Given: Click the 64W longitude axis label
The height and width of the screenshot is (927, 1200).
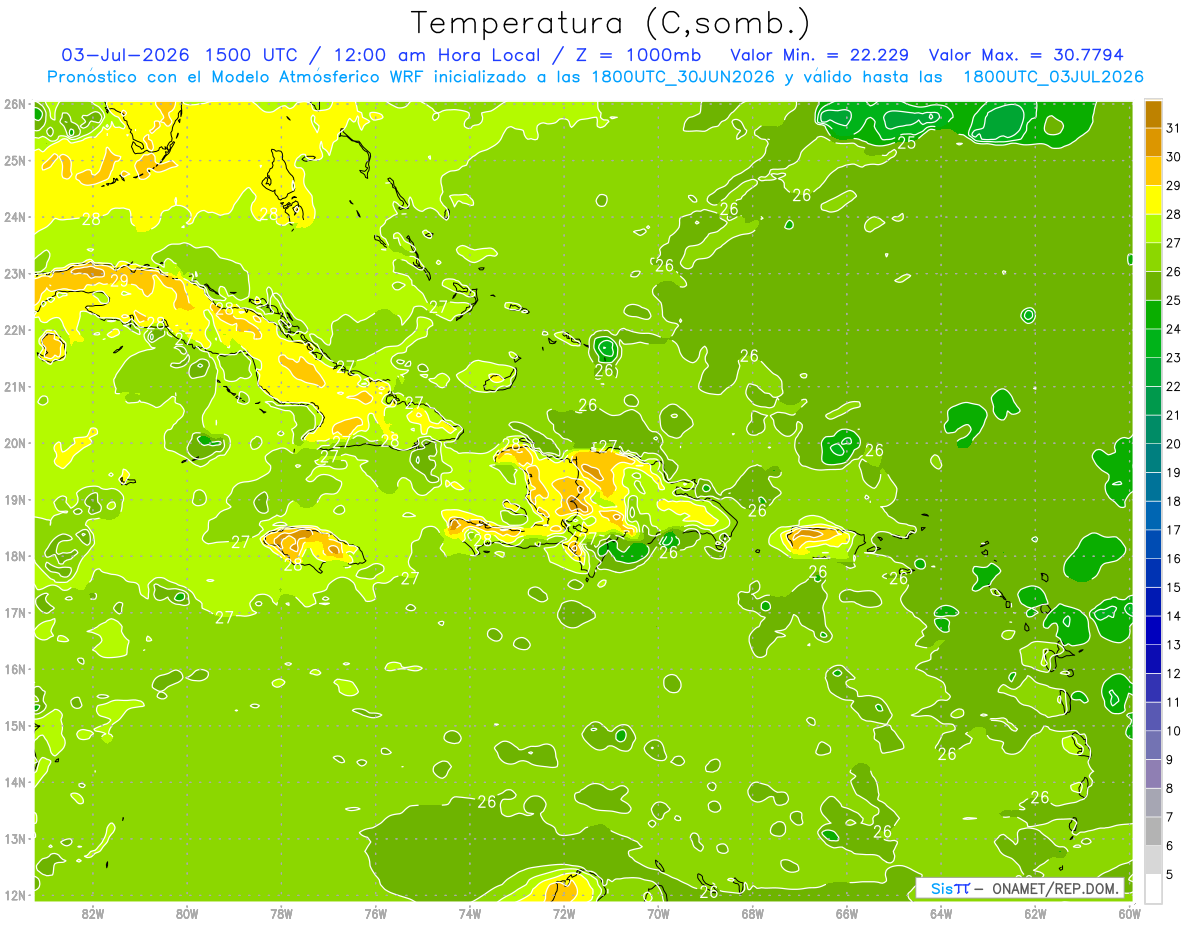Looking at the screenshot, I should (941, 913).
